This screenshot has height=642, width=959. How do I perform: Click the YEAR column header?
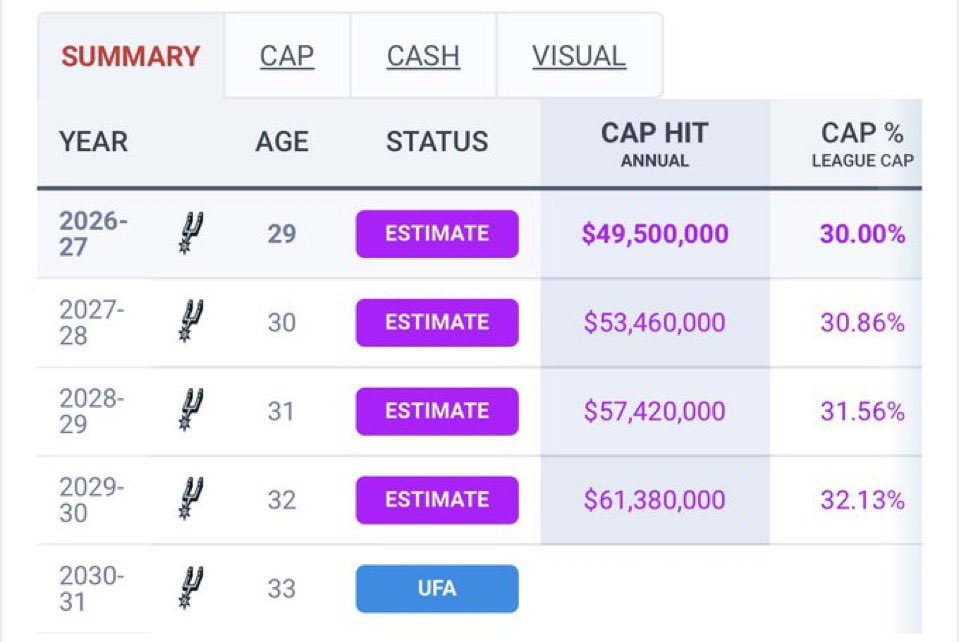93,142
